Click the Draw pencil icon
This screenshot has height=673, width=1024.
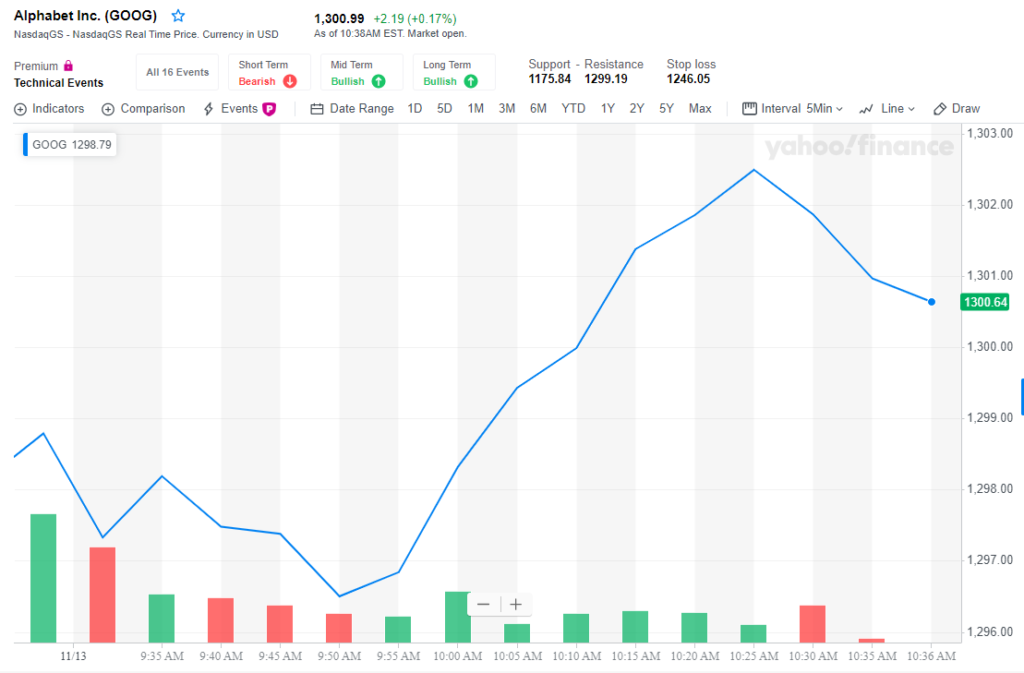point(940,109)
